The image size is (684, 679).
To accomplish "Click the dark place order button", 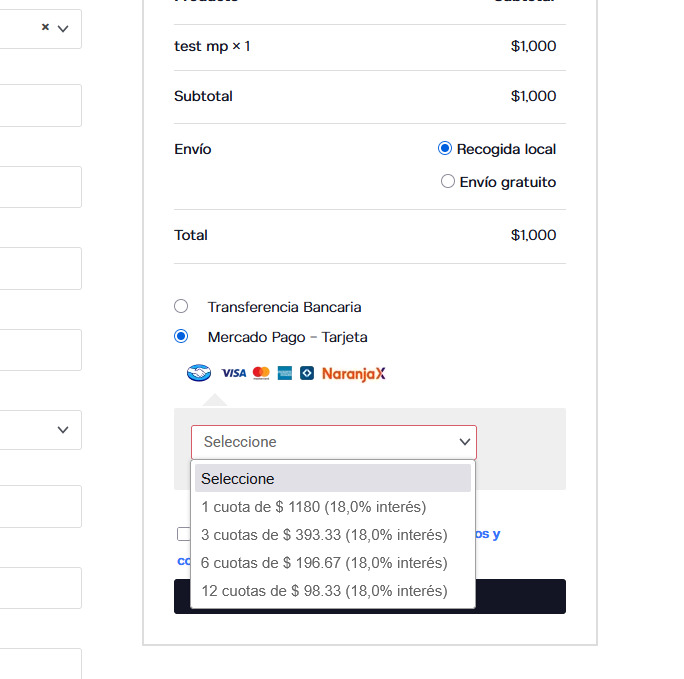I will coord(520,596).
